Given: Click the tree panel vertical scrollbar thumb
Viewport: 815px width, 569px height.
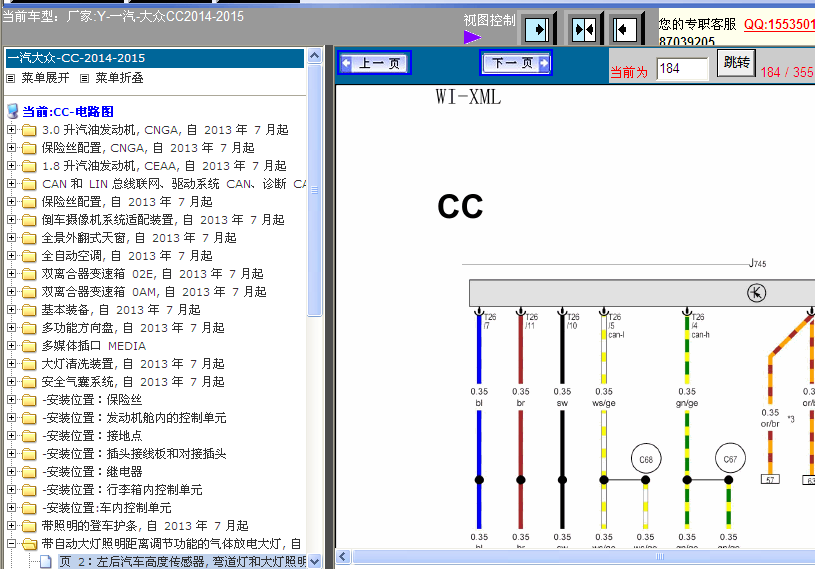Looking at the screenshot, I should click(314, 190).
